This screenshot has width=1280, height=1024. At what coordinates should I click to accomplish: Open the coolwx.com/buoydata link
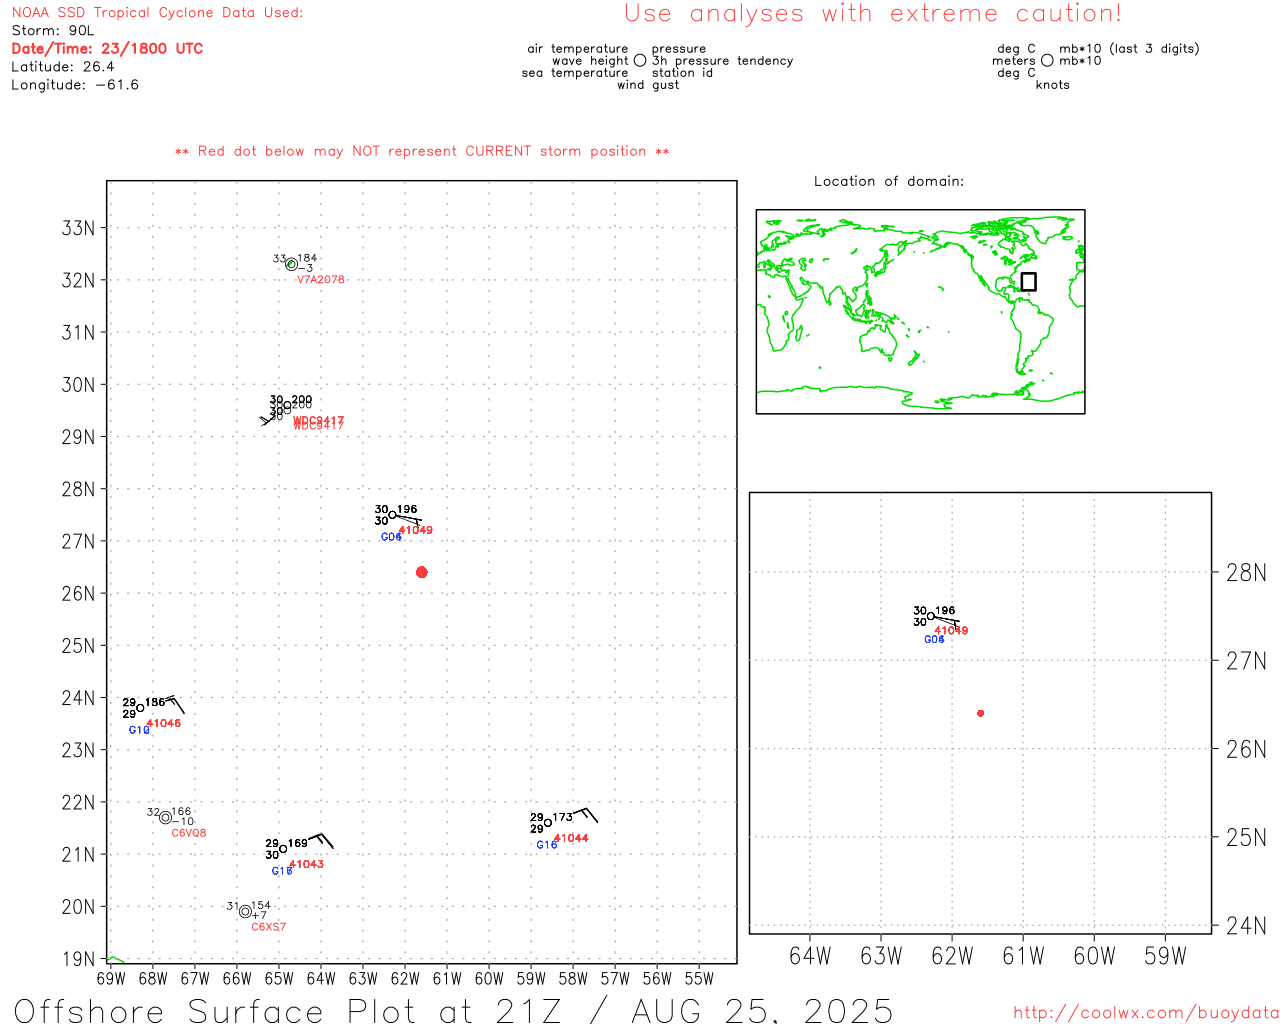click(x=1146, y=1013)
